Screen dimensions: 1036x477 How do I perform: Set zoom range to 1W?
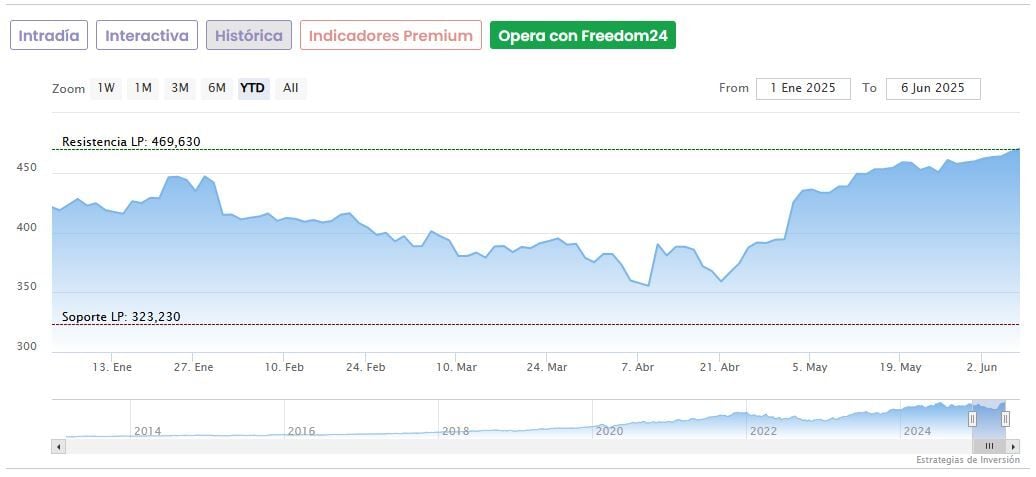pyautogui.click(x=106, y=88)
